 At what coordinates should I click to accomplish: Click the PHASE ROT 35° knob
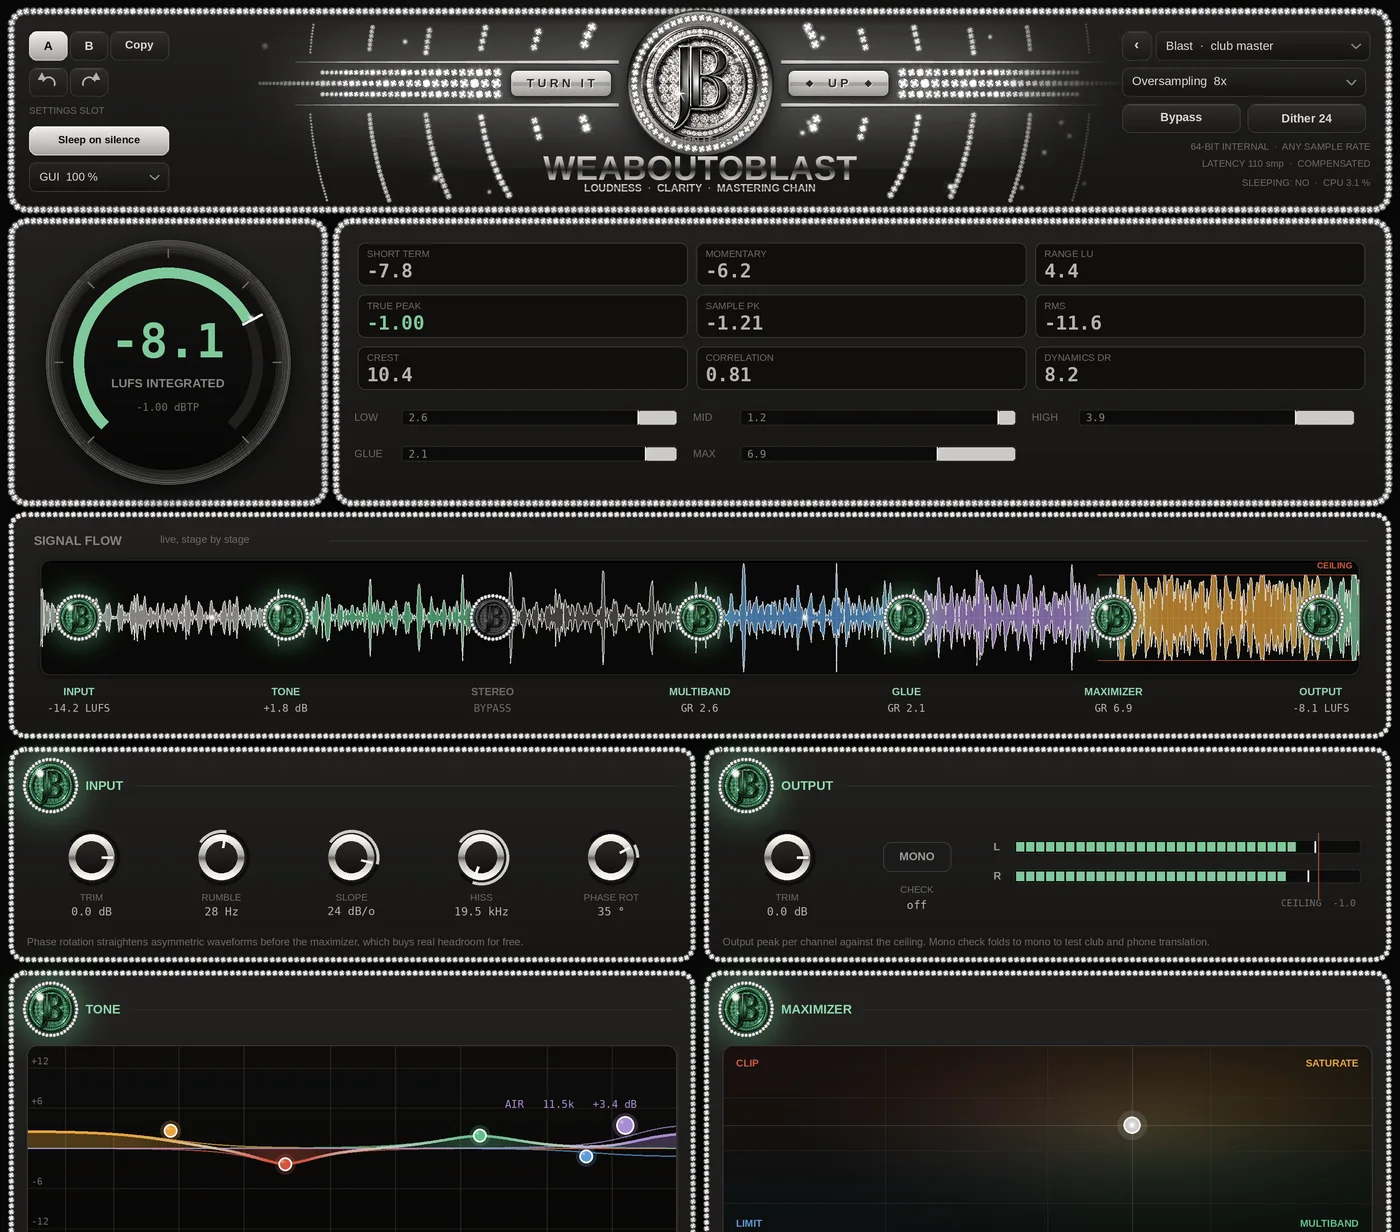(611, 857)
